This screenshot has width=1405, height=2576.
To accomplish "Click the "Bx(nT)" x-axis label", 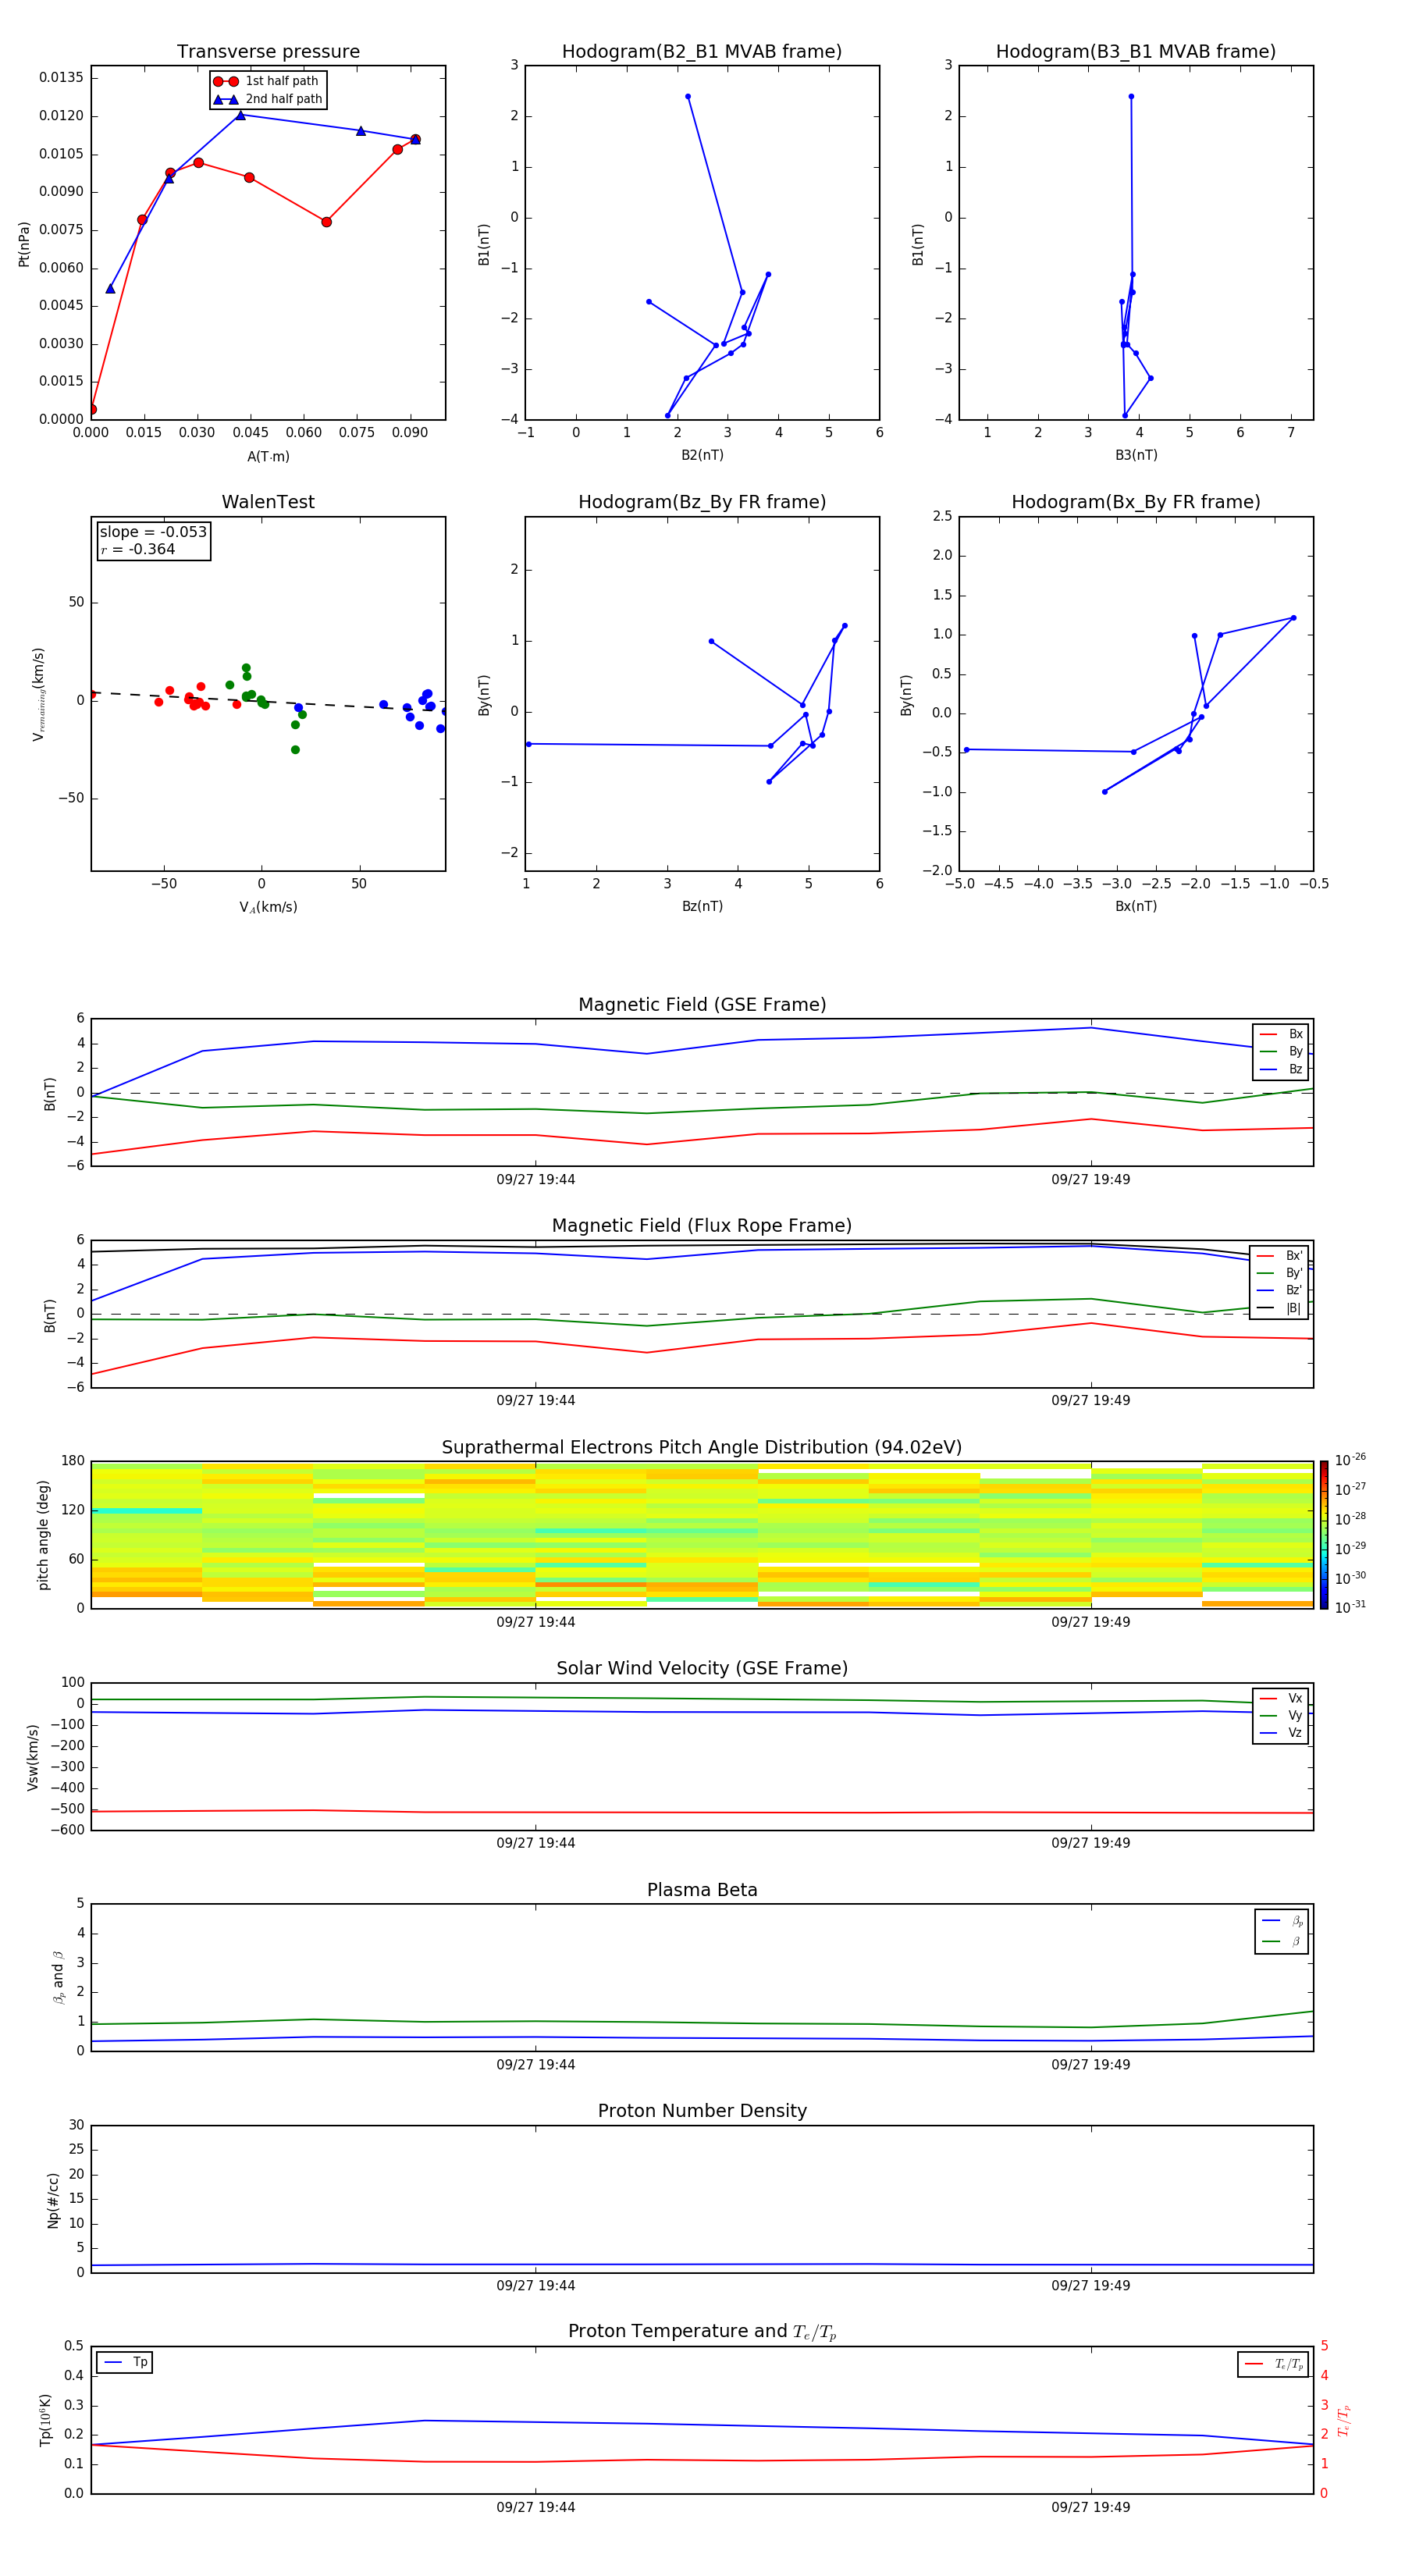I will [x=1136, y=906].
